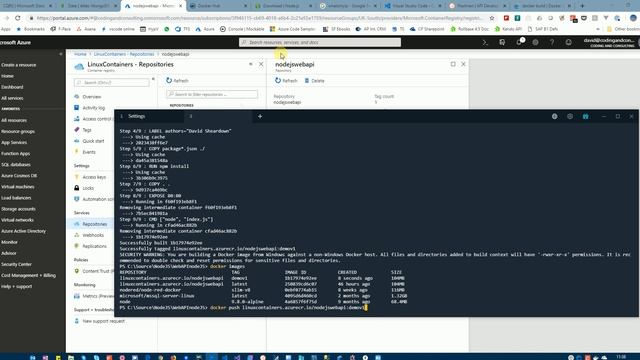
Task: Open Azure Cloud Shell from the top bar
Action: click(485, 42)
